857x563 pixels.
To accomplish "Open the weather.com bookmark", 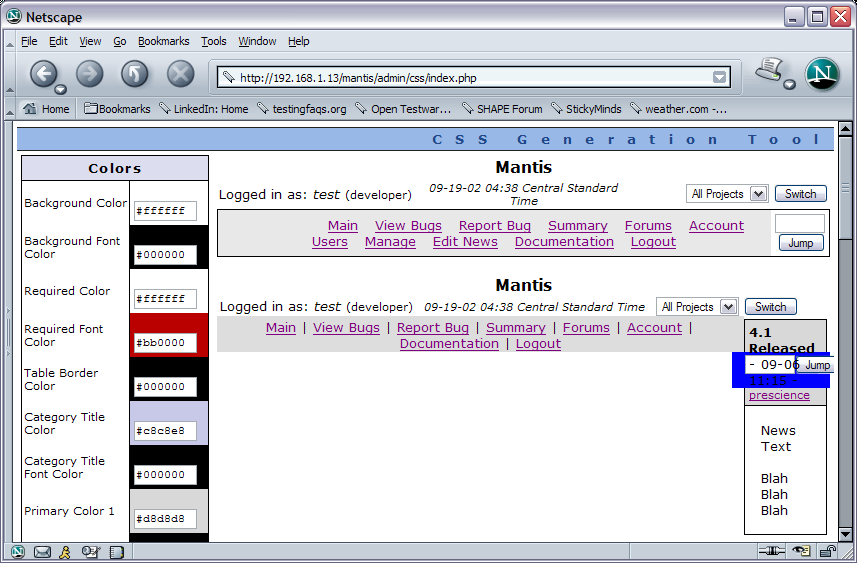I will [679, 109].
